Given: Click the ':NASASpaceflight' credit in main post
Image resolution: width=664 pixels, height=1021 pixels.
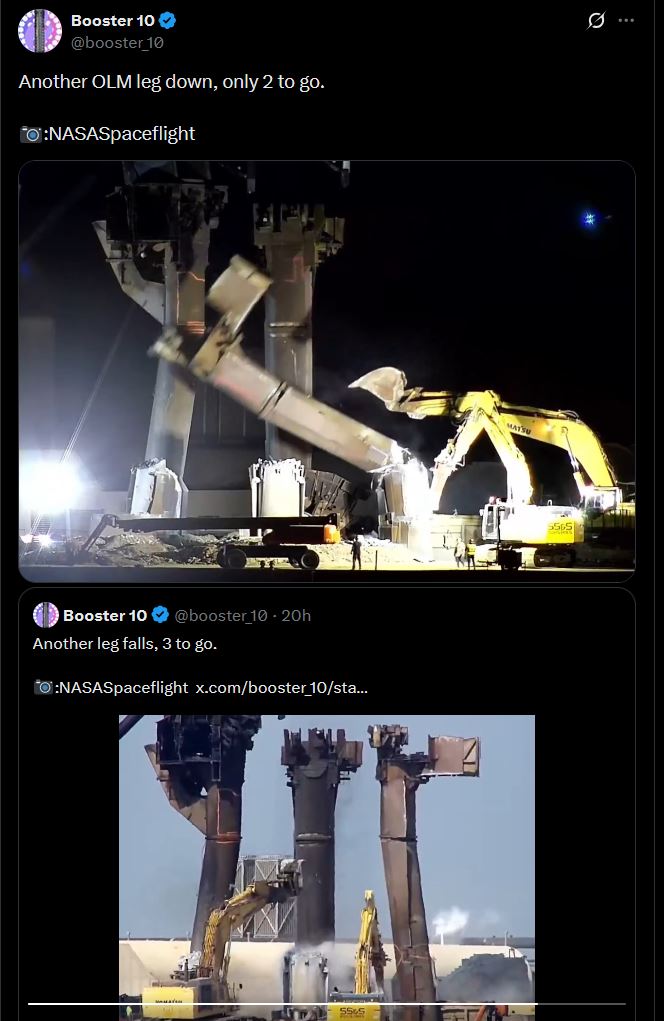Looking at the screenshot, I should (x=119, y=133).
